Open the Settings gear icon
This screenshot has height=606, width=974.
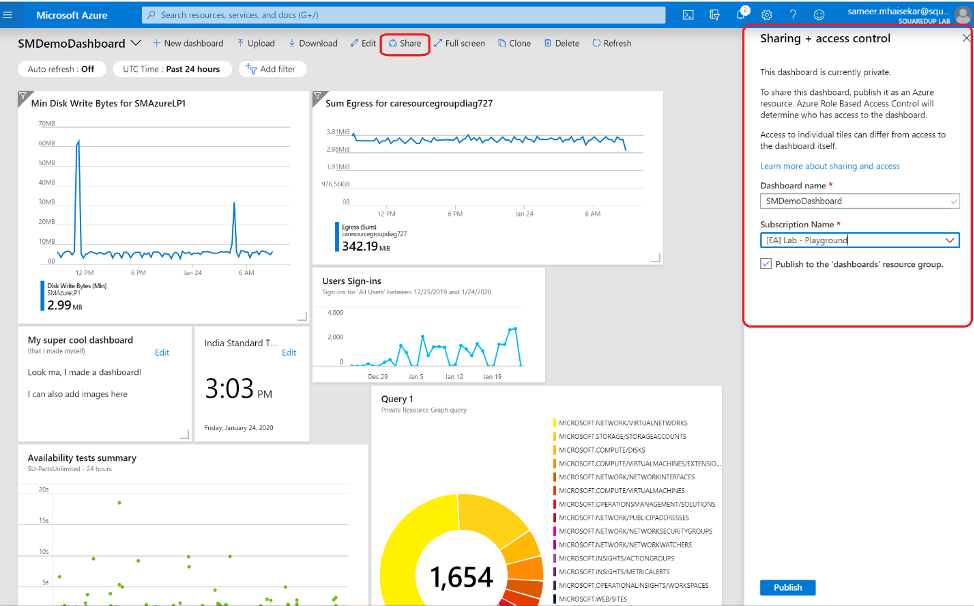tap(767, 14)
